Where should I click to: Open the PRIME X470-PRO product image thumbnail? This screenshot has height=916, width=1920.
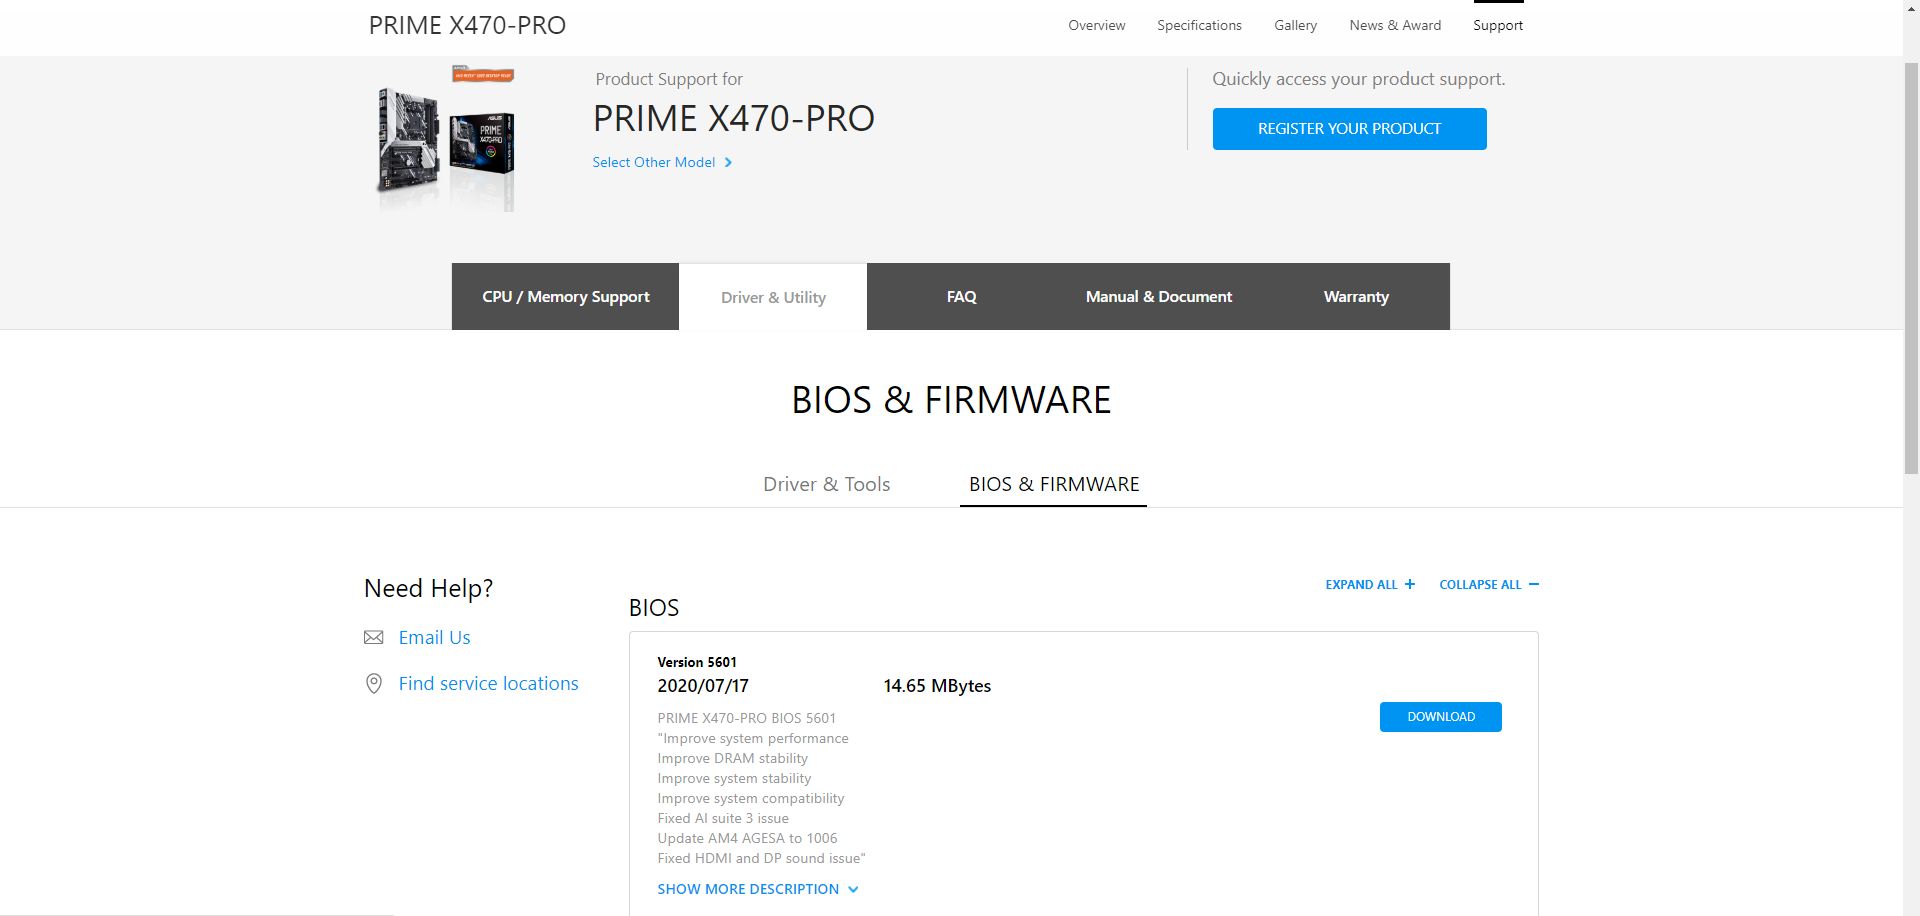pyautogui.click(x=445, y=140)
